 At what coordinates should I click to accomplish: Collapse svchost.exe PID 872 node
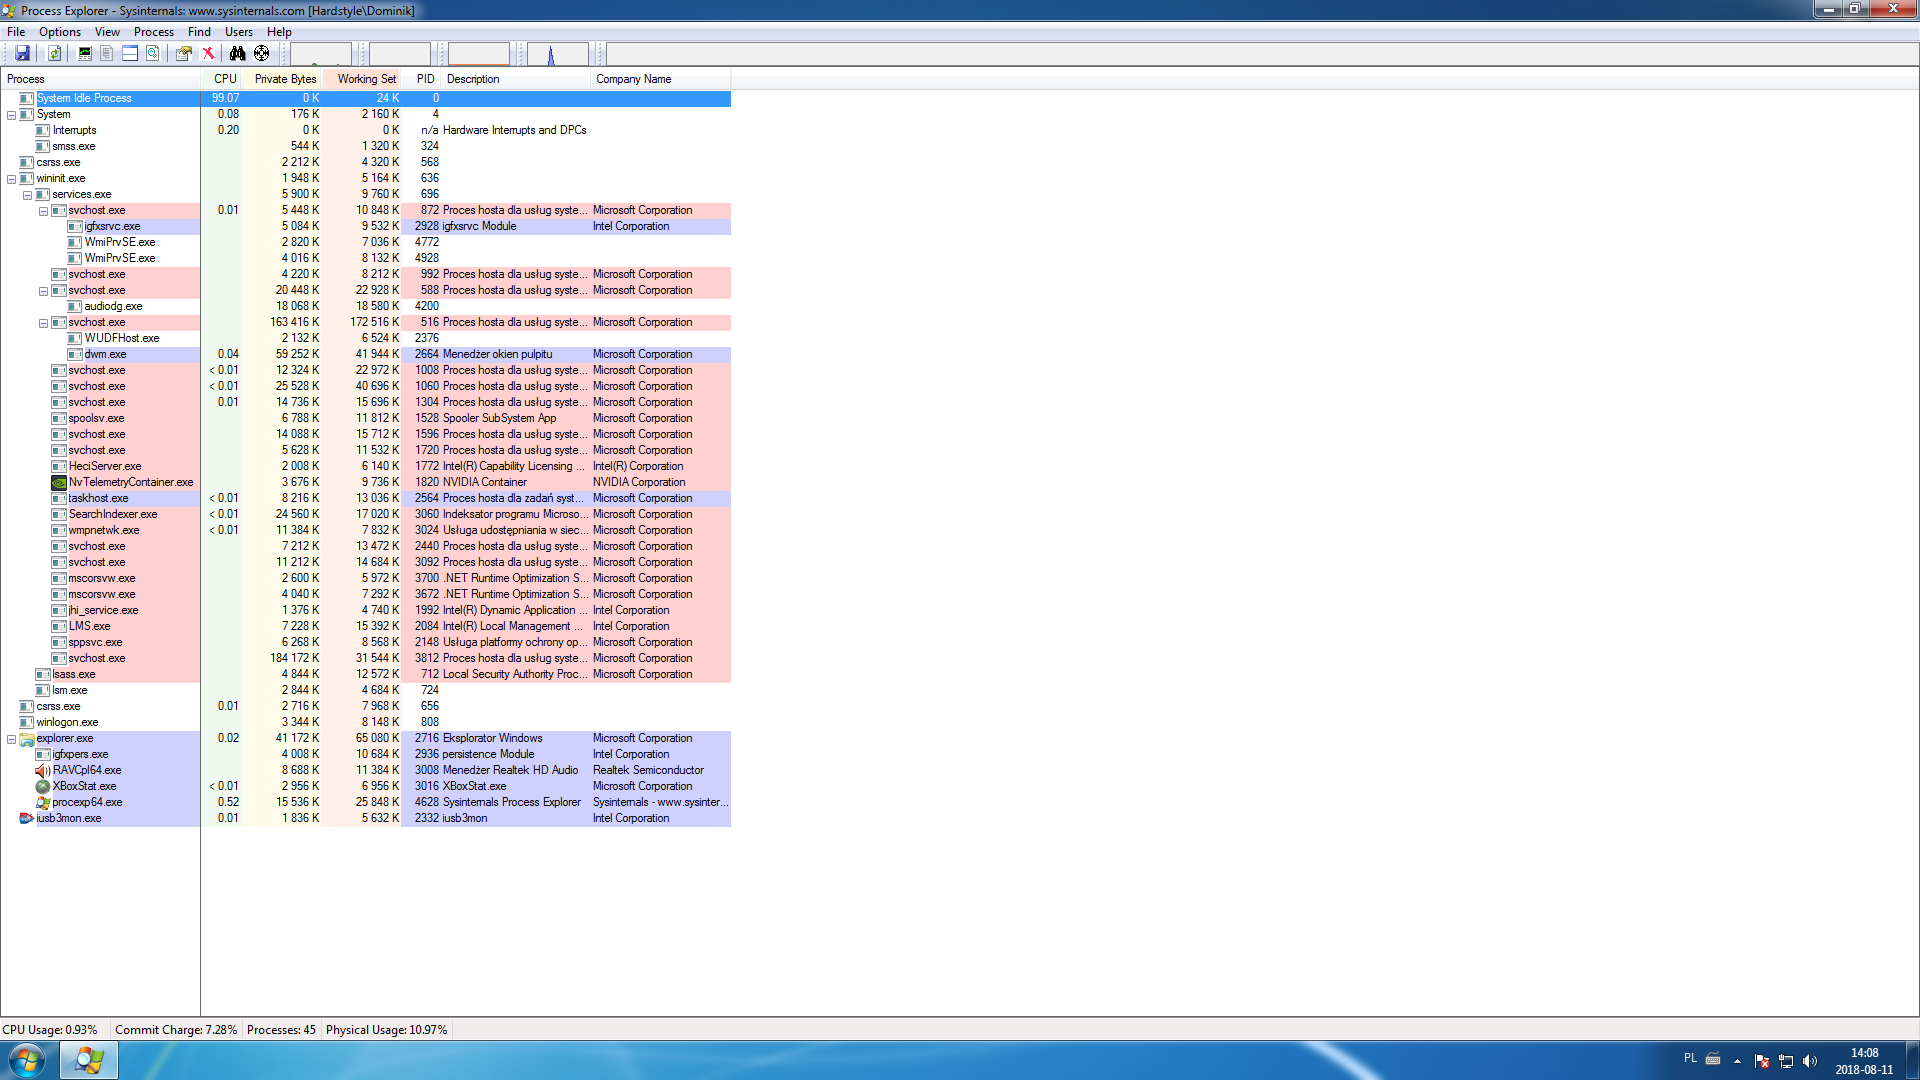[44, 211]
